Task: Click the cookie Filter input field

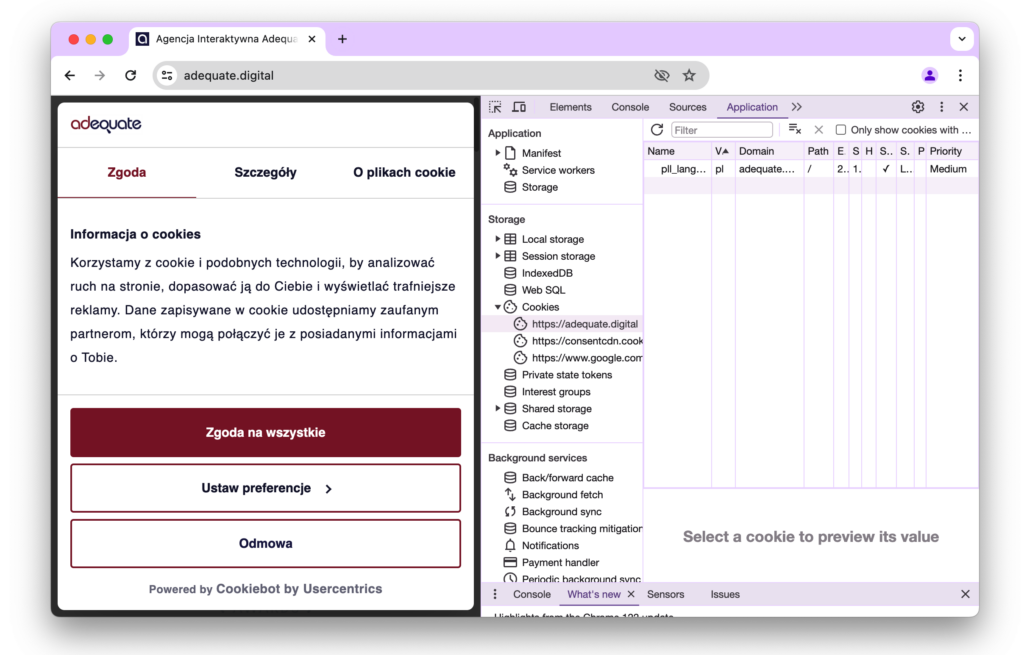Action: click(721, 130)
